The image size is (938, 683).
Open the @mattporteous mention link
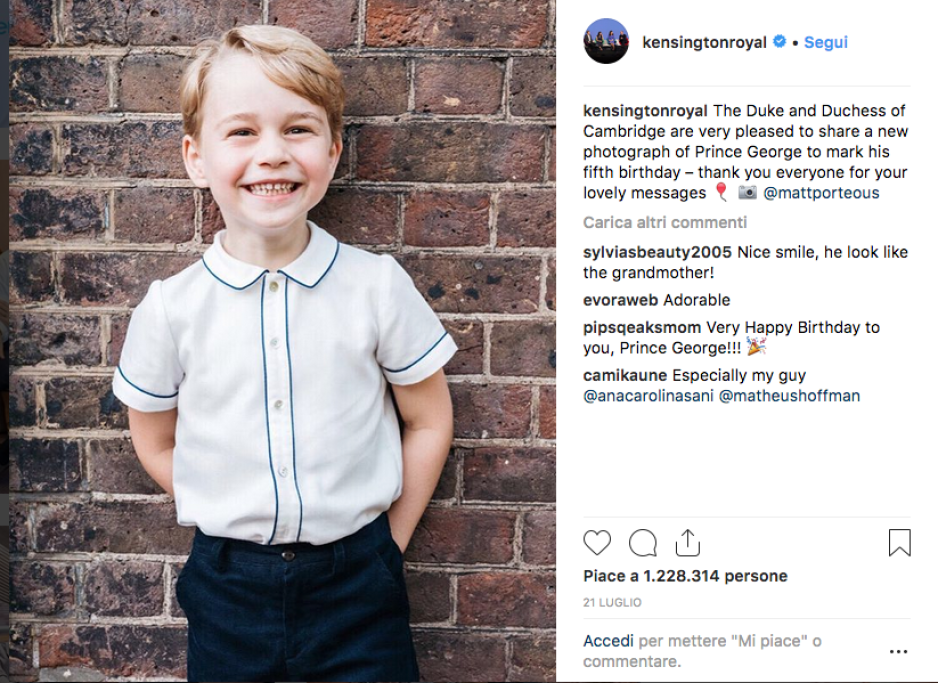pyautogui.click(x=821, y=193)
